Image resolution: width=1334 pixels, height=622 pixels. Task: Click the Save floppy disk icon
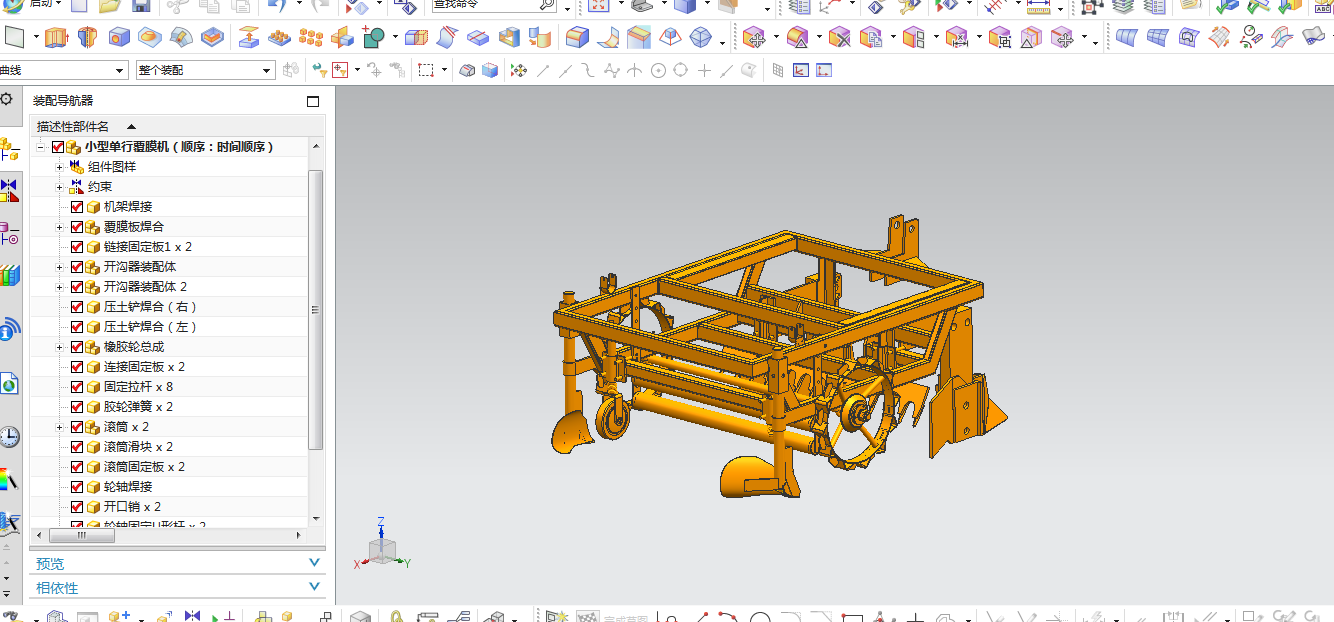point(141,6)
